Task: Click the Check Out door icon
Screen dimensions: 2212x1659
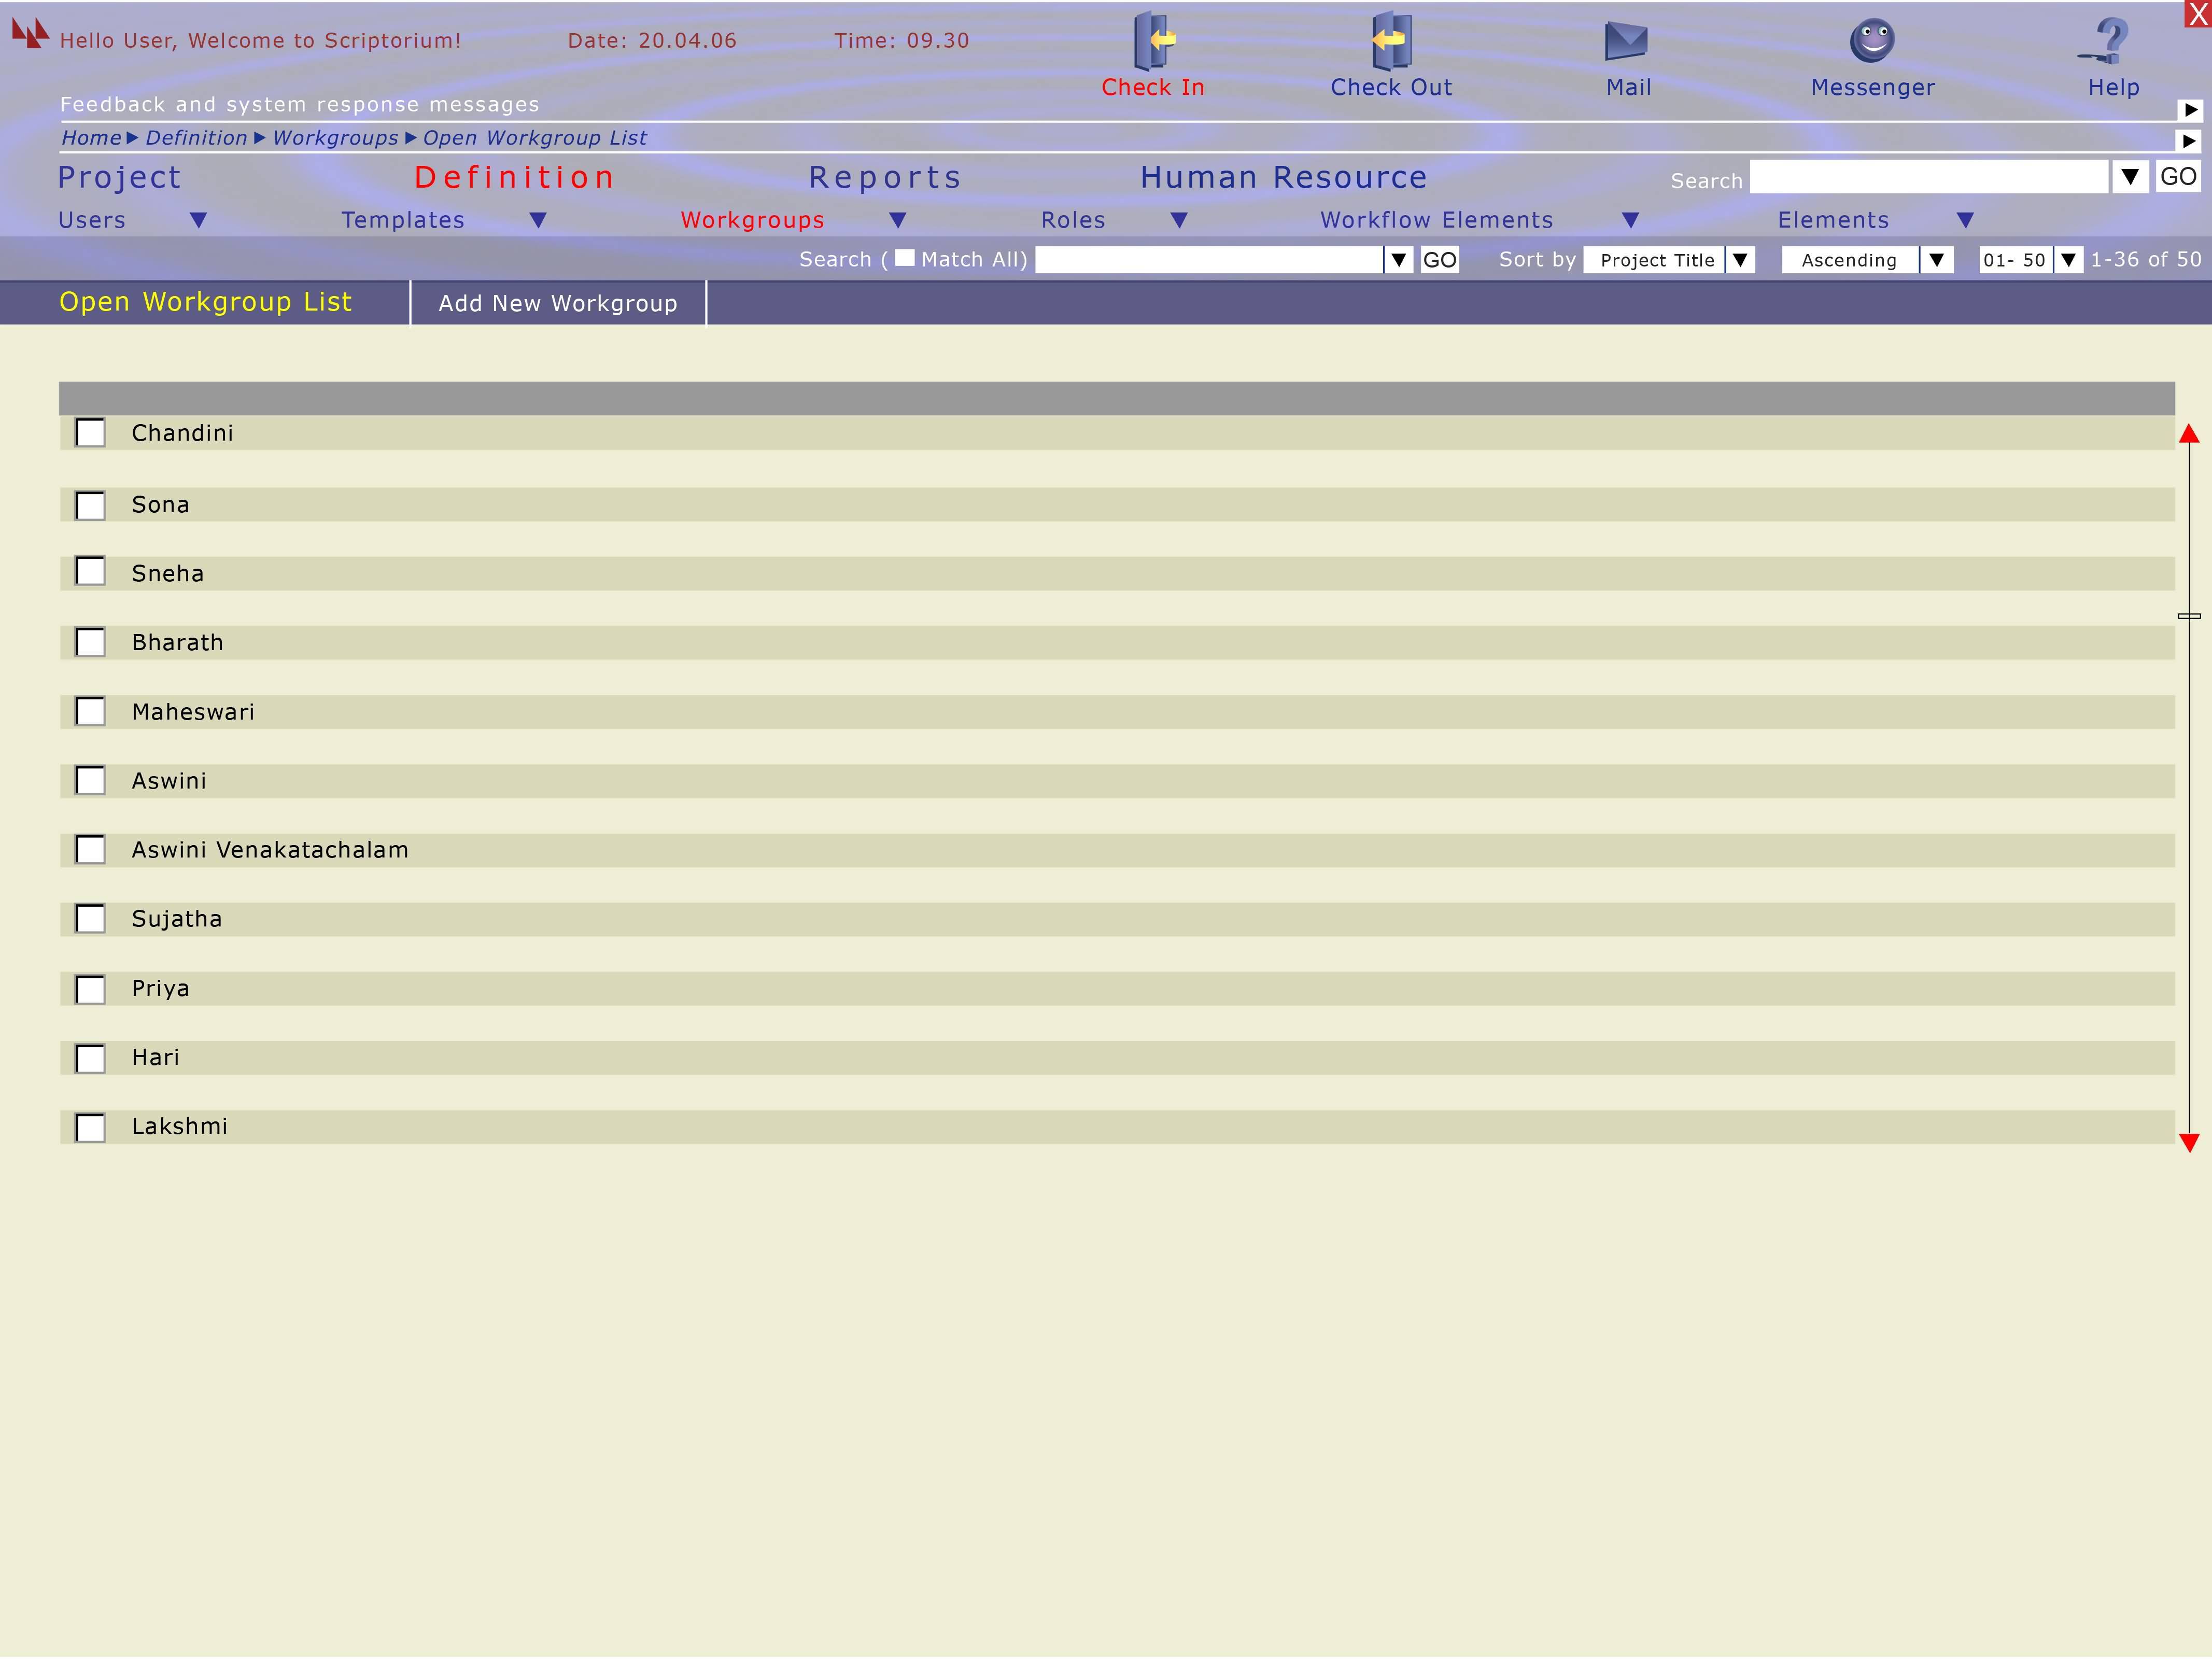Action: tap(1391, 41)
